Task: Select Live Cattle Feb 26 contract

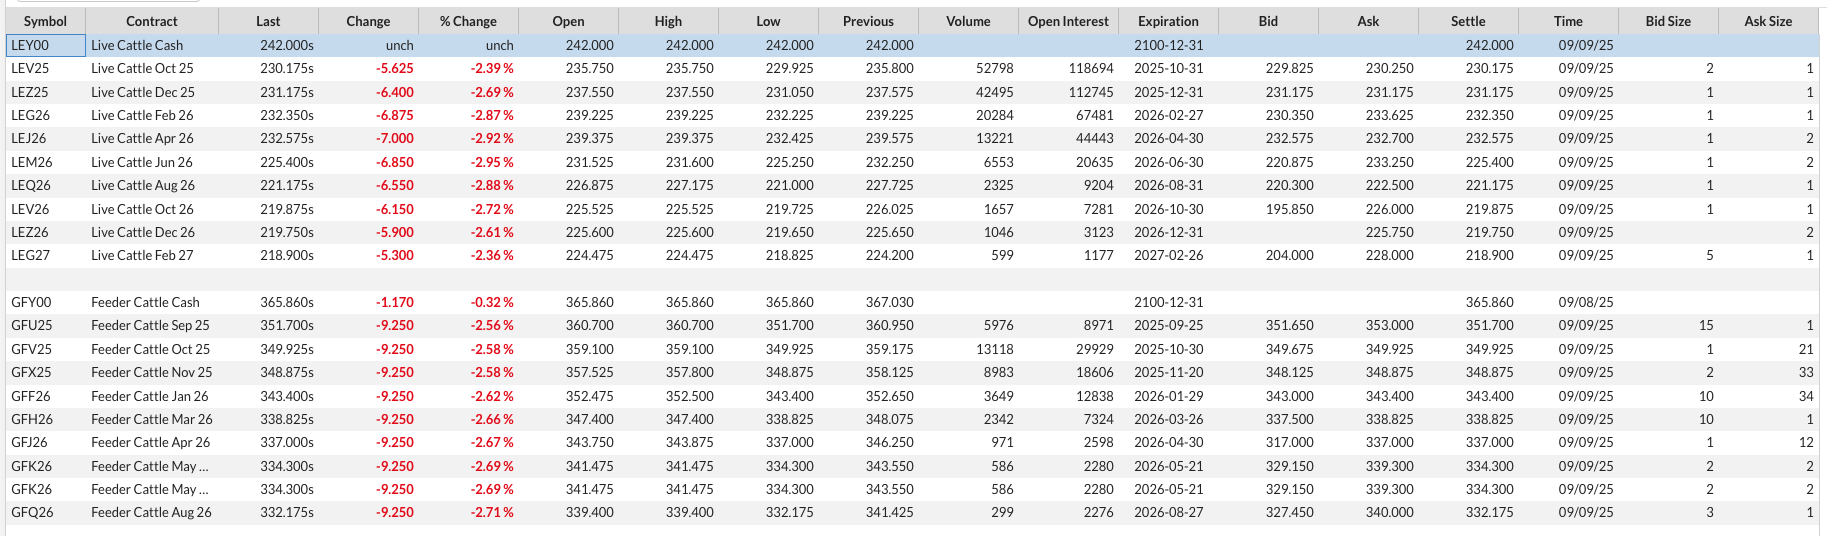Action: [142, 115]
